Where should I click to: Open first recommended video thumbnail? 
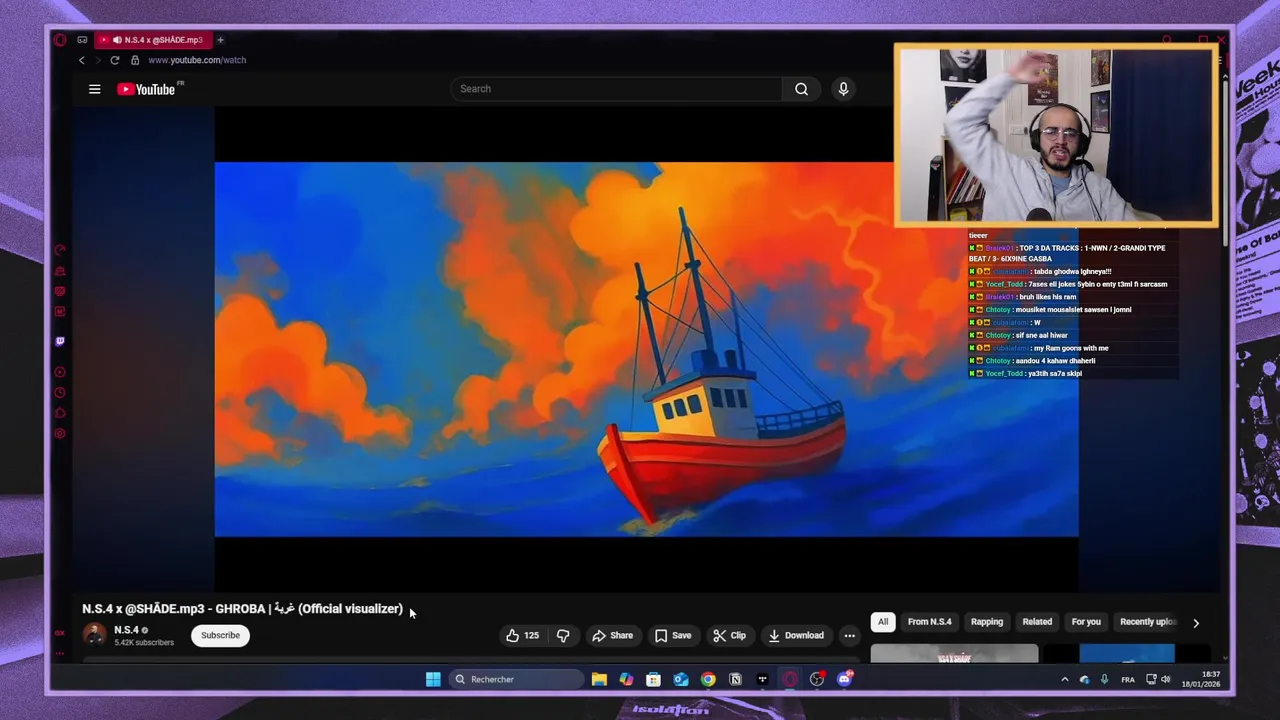(x=954, y=654)
